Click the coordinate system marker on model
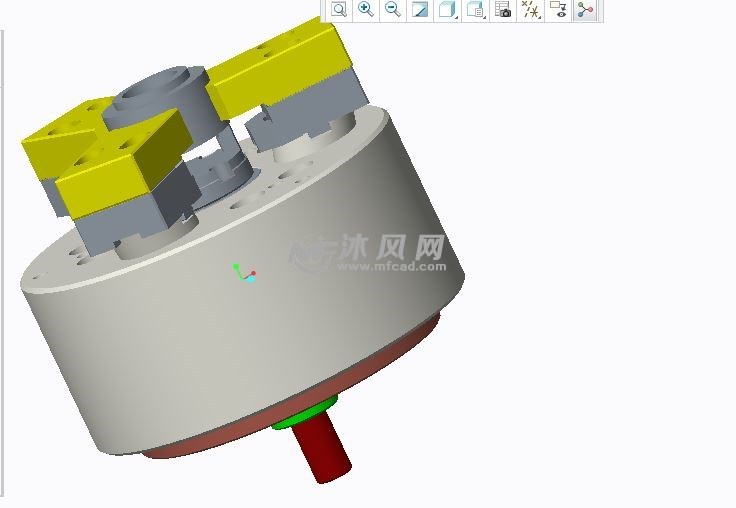Viewport: 736px width, 508px height. (x=244, y=273)
